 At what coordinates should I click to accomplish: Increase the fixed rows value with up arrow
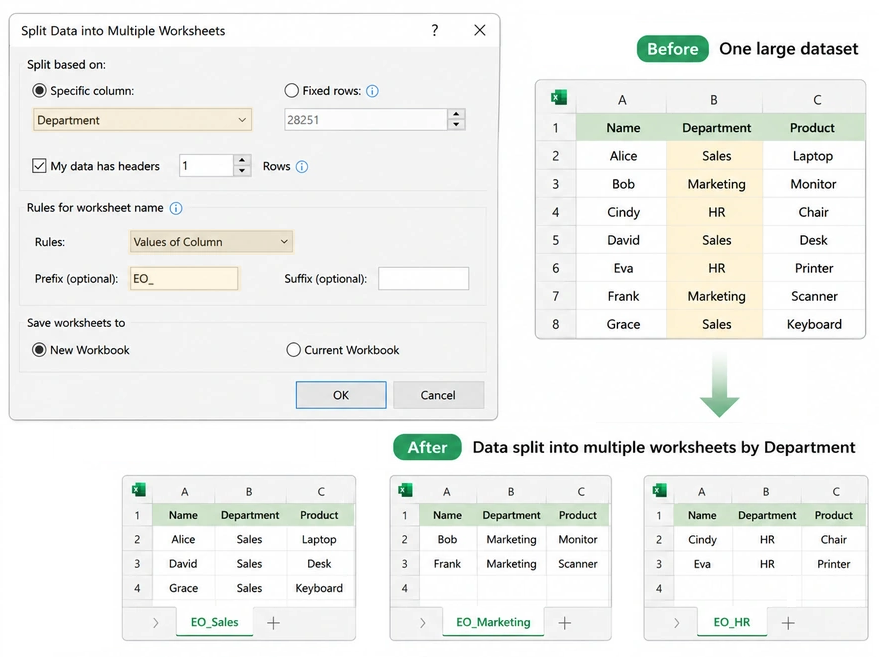pyautogui.click(x=456, y=114)
